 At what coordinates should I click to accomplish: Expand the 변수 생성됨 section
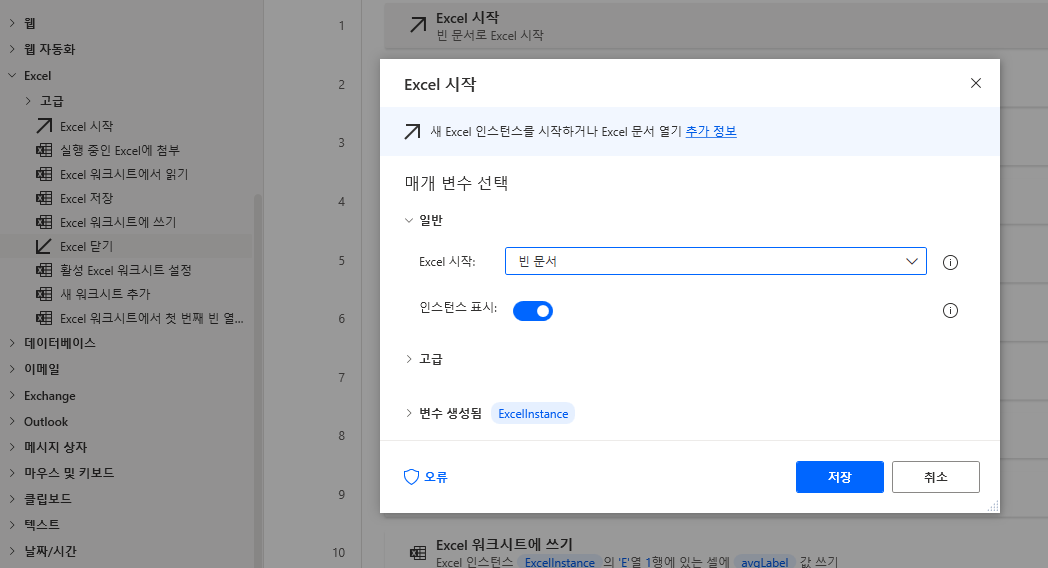(x=408, y=413)
